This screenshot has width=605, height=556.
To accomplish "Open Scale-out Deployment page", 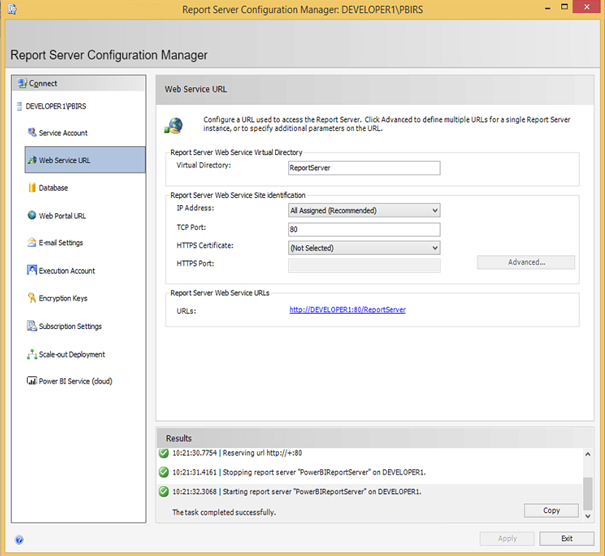I will tap(71, 354).
